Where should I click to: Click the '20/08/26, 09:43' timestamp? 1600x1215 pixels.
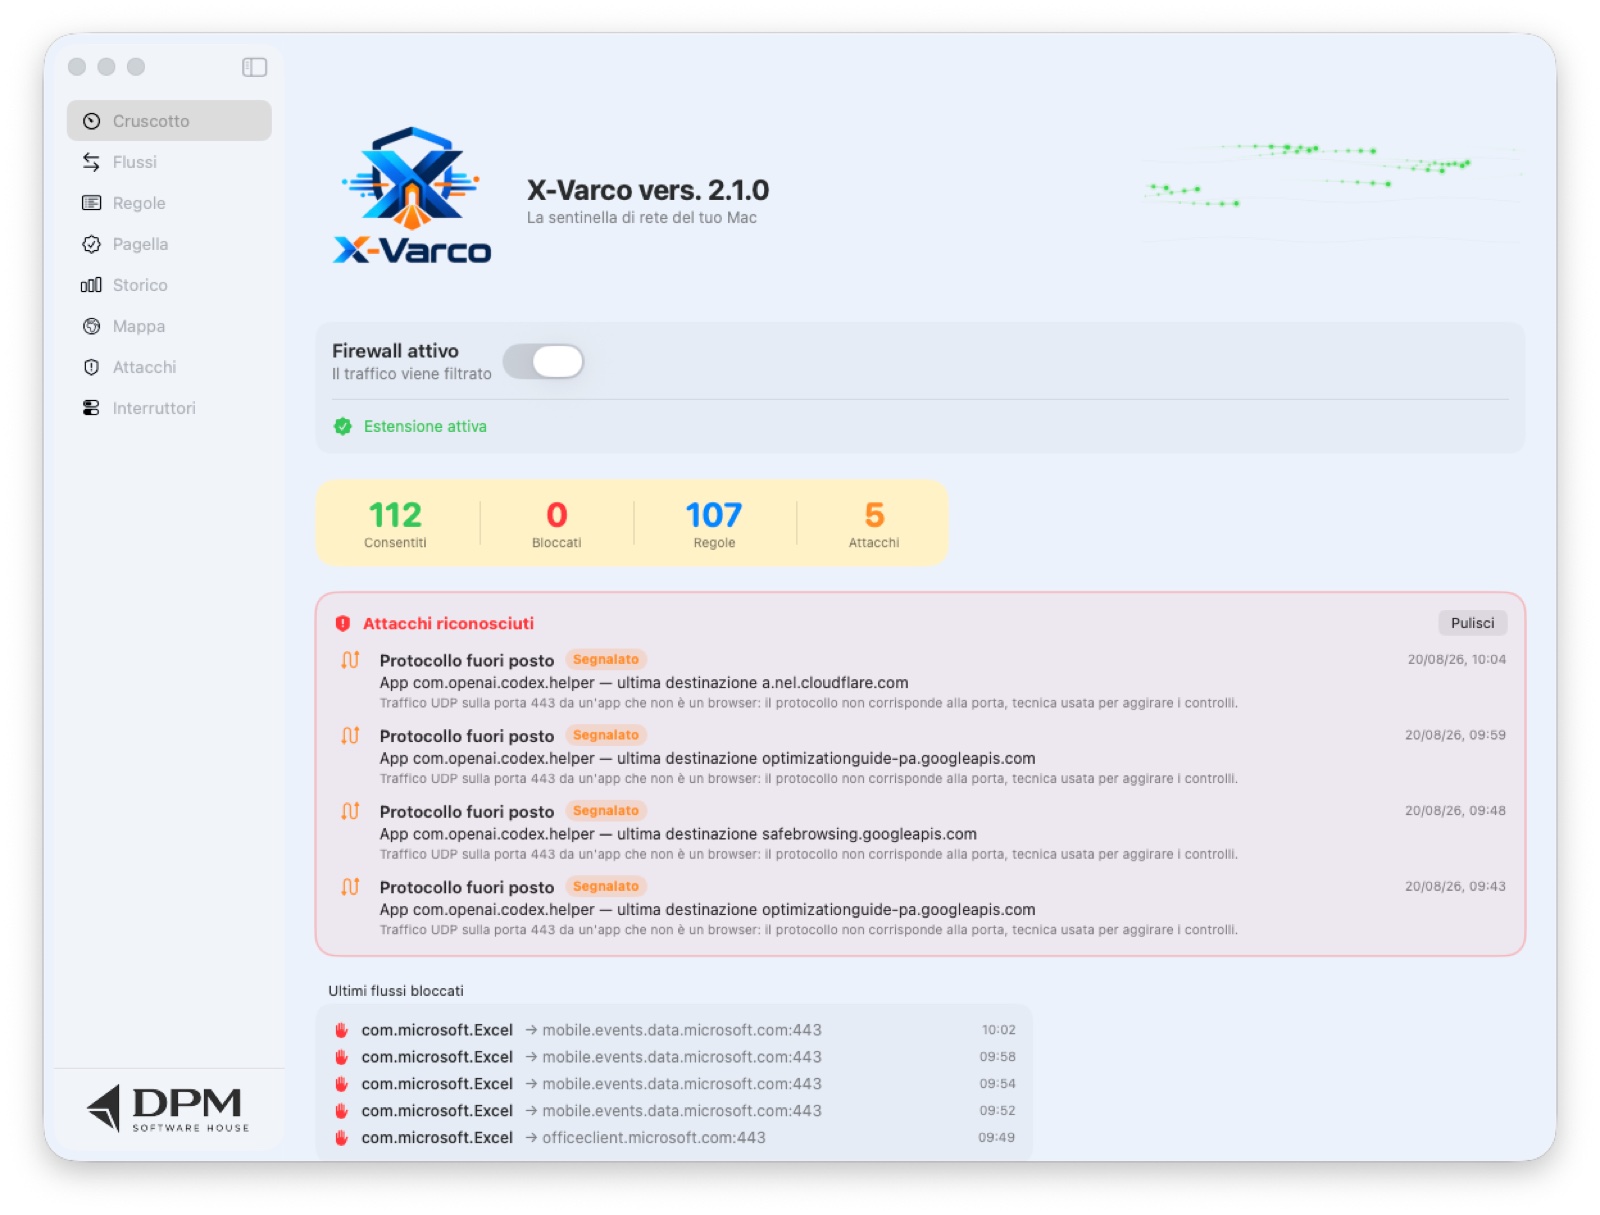tap(1455, 887)
